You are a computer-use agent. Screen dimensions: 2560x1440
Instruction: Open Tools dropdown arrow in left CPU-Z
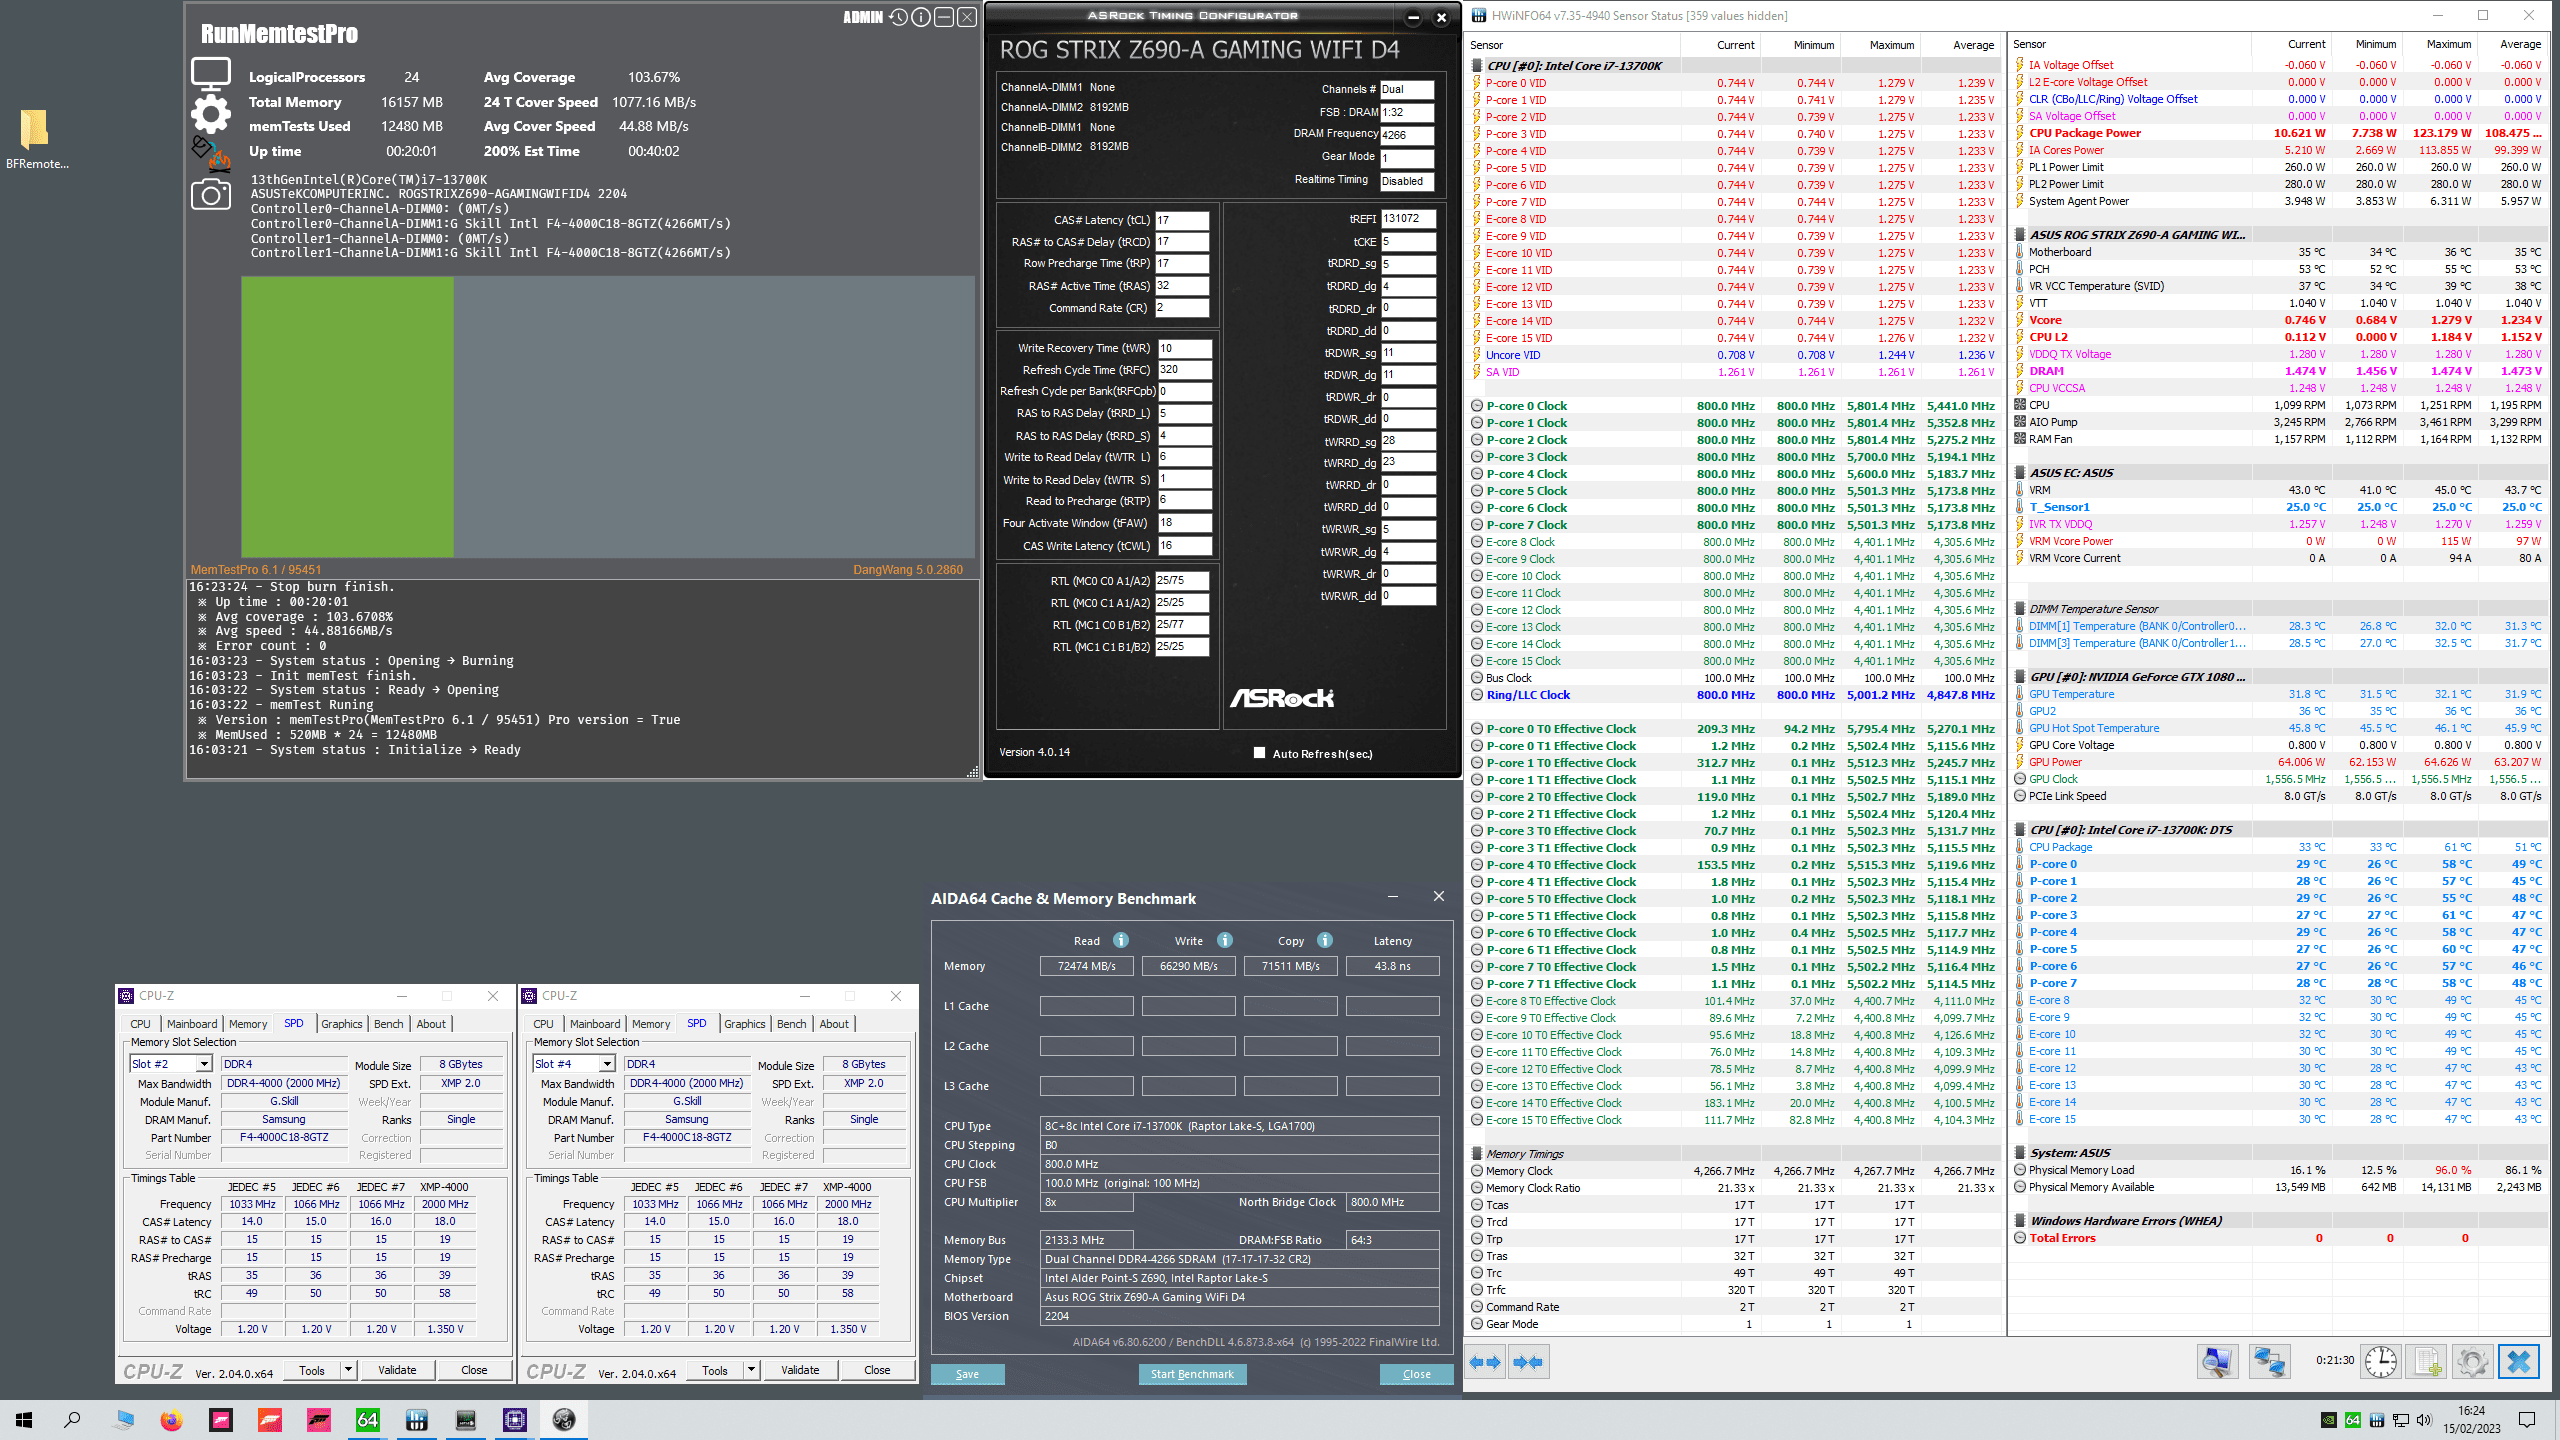coord(348,1370)
